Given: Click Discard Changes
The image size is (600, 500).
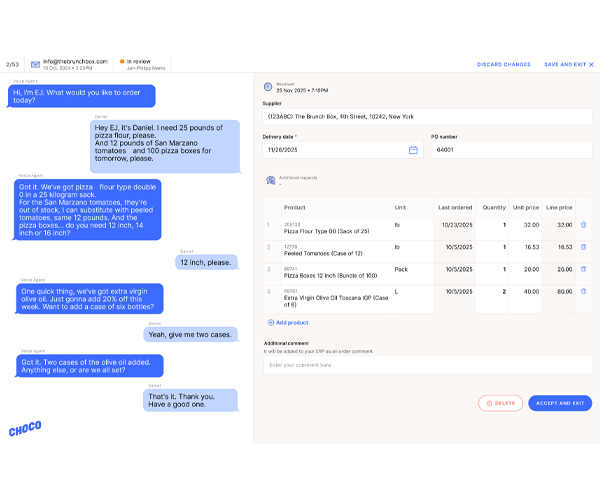Looking at the screenshot, I should [x=504, y=64].
